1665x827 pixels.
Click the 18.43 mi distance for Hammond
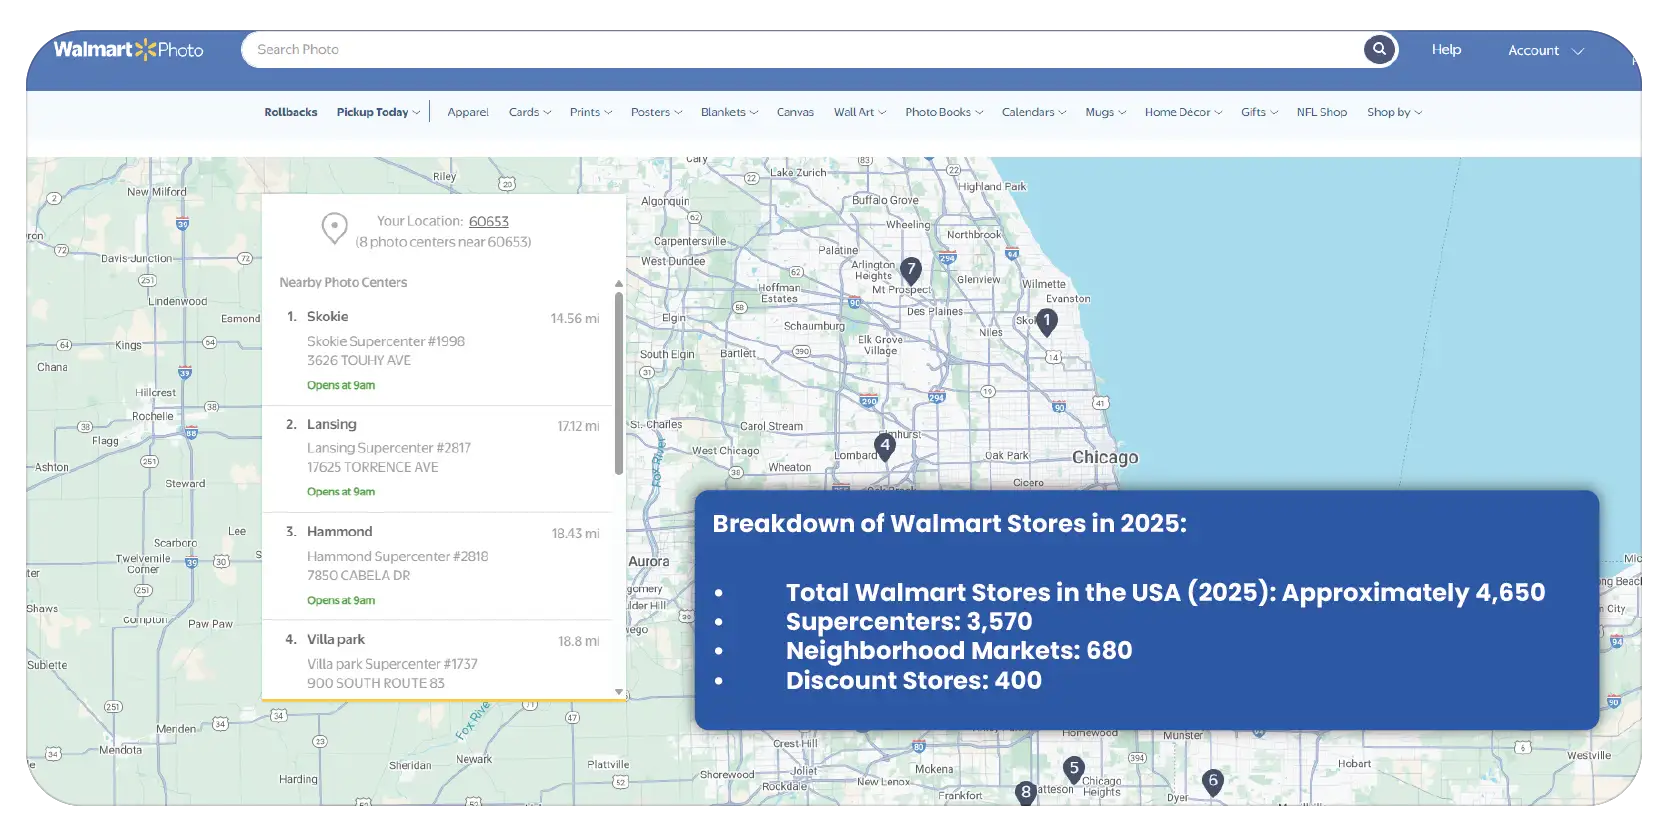(575, 533)
